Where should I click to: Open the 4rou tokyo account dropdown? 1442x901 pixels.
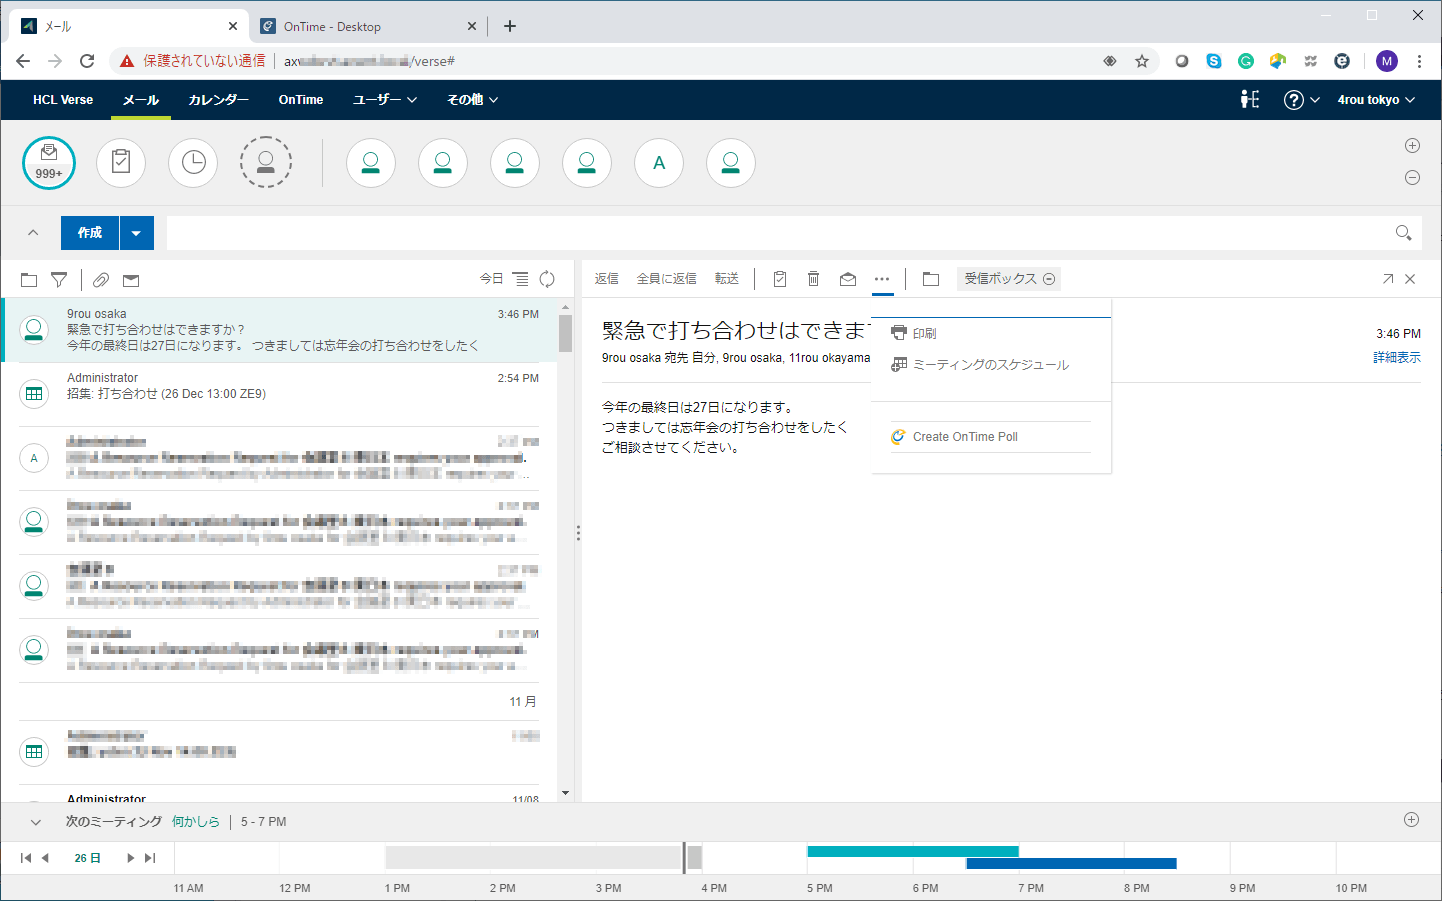[1376, 99]
